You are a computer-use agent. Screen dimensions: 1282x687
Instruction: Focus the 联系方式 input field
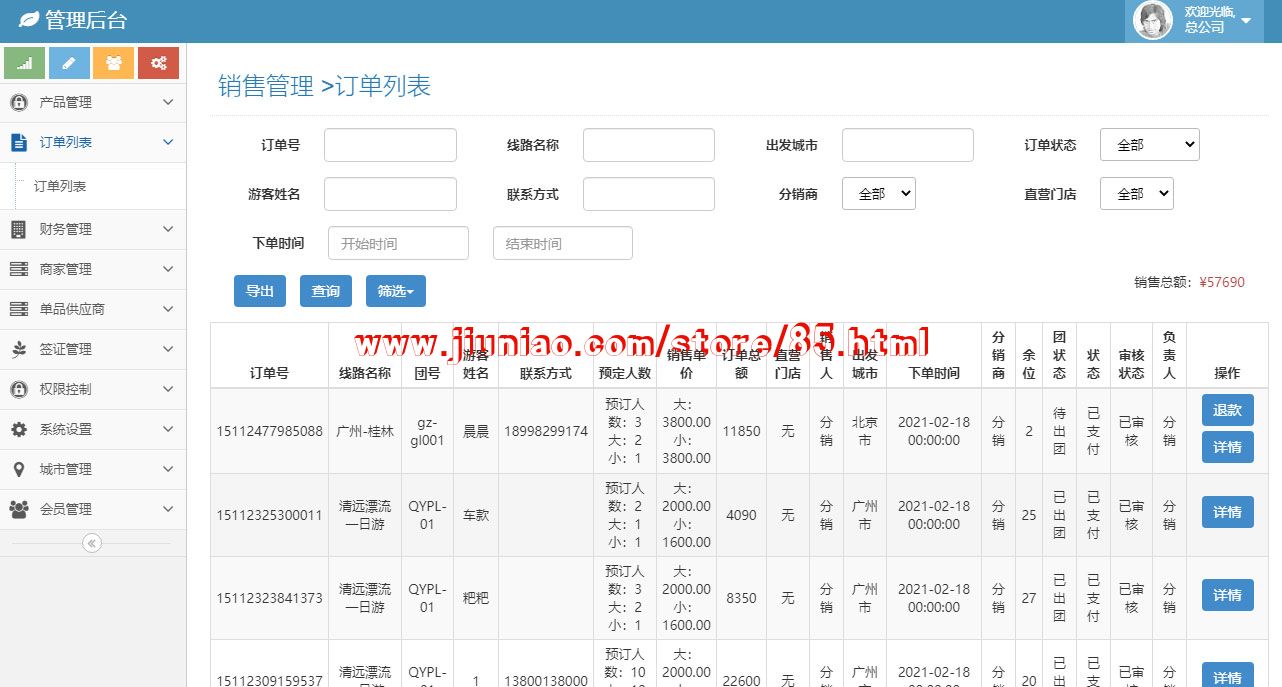[649, 194]
